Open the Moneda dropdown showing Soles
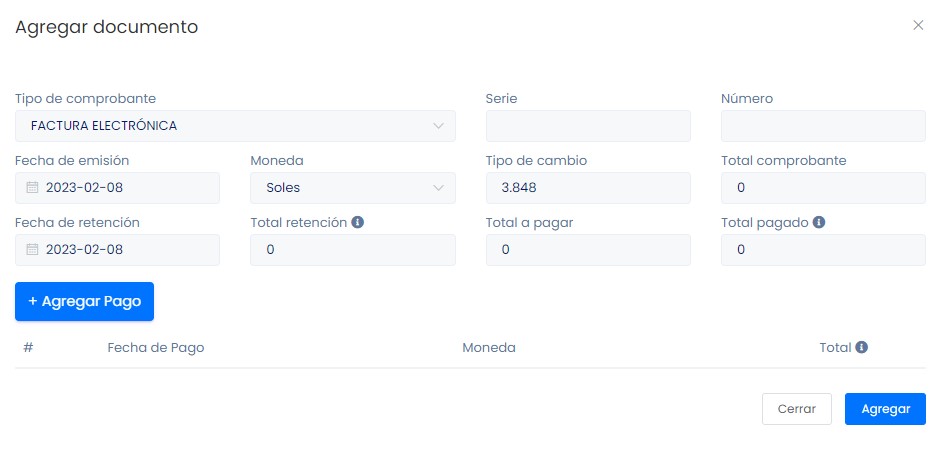Screen dimensions: 941x452 (x=352, y=188)
